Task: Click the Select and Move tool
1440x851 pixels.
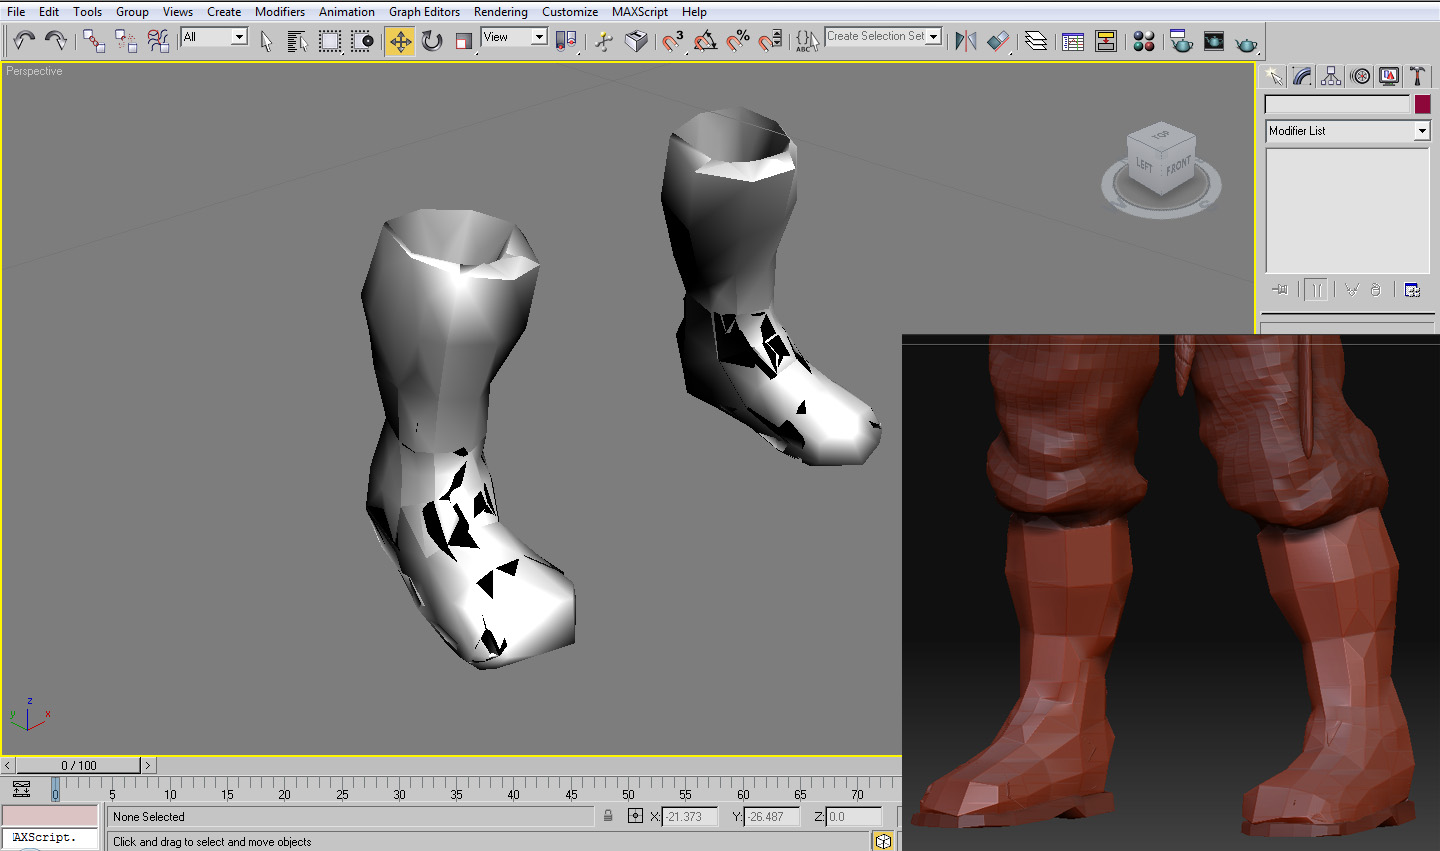Action: (400, 41)
